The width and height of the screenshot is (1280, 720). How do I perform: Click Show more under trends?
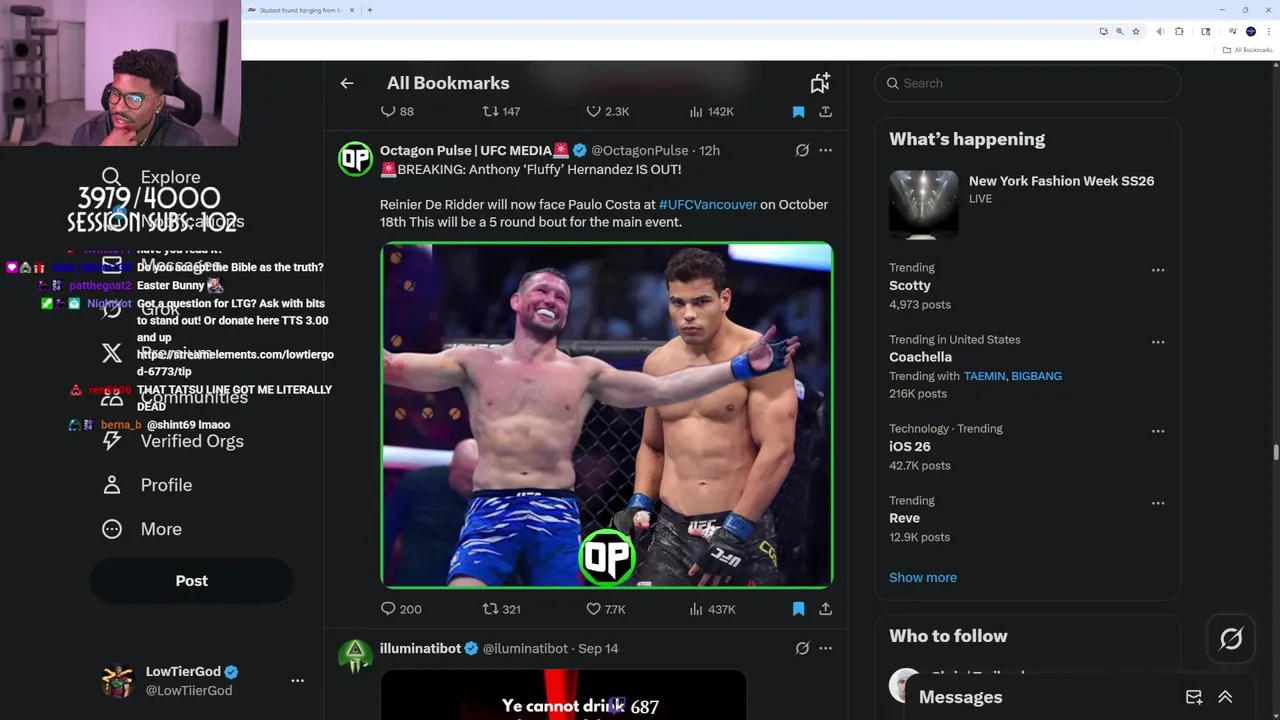tap(922, 577)
